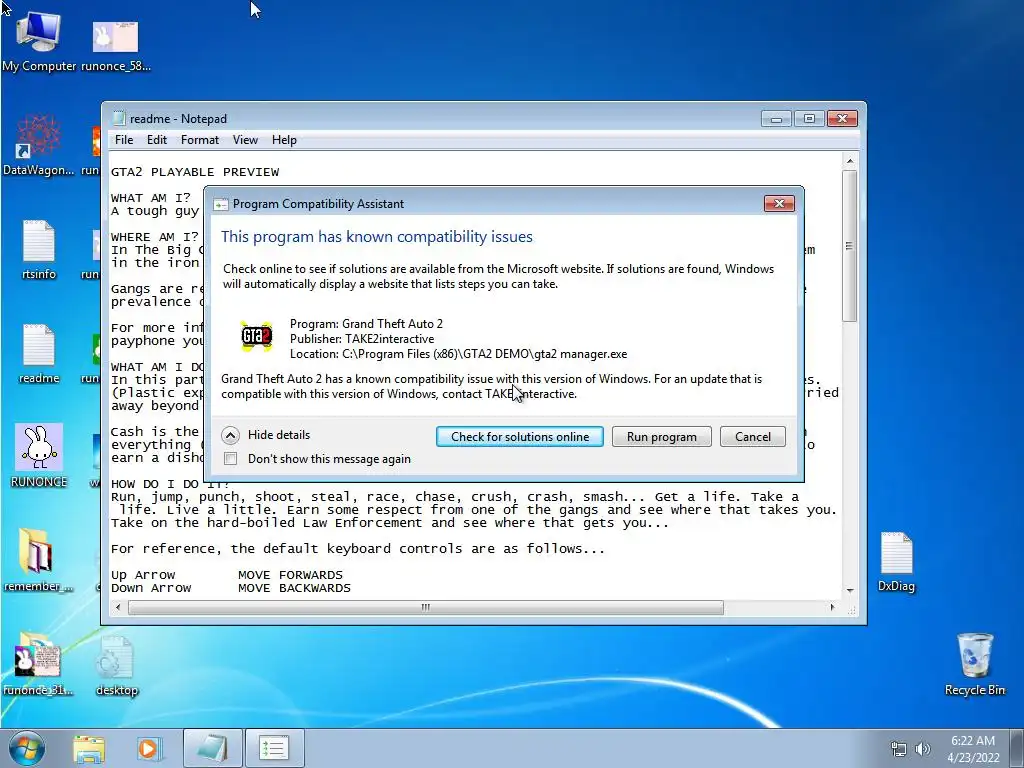
Task: Click the Notepad horizontal scrollbar thumb
Action: click(x=426, y=607)
